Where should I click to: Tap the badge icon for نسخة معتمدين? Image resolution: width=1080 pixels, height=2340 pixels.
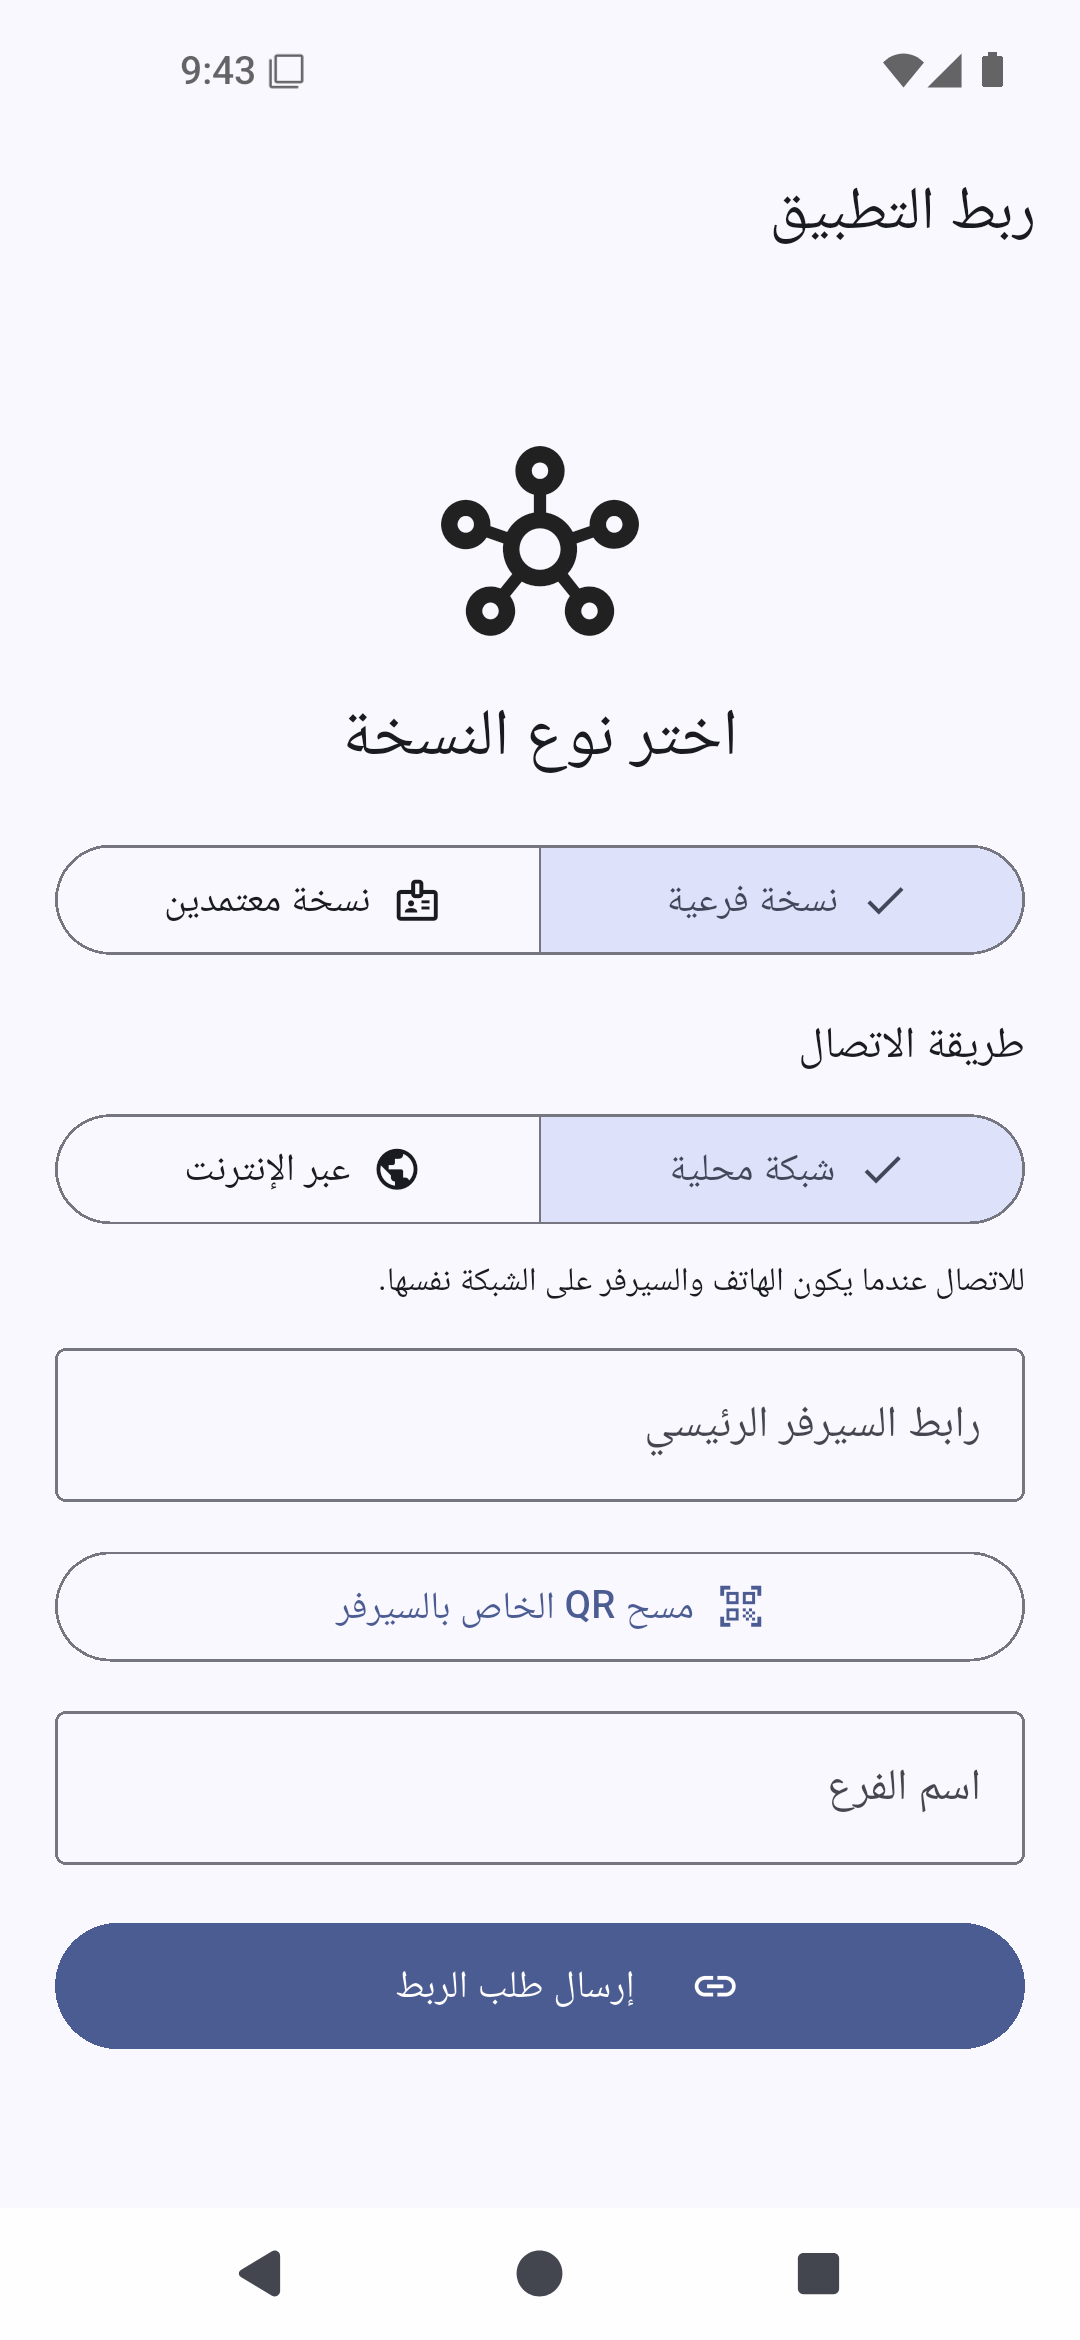pyautogui.click(x=417, y=901)
